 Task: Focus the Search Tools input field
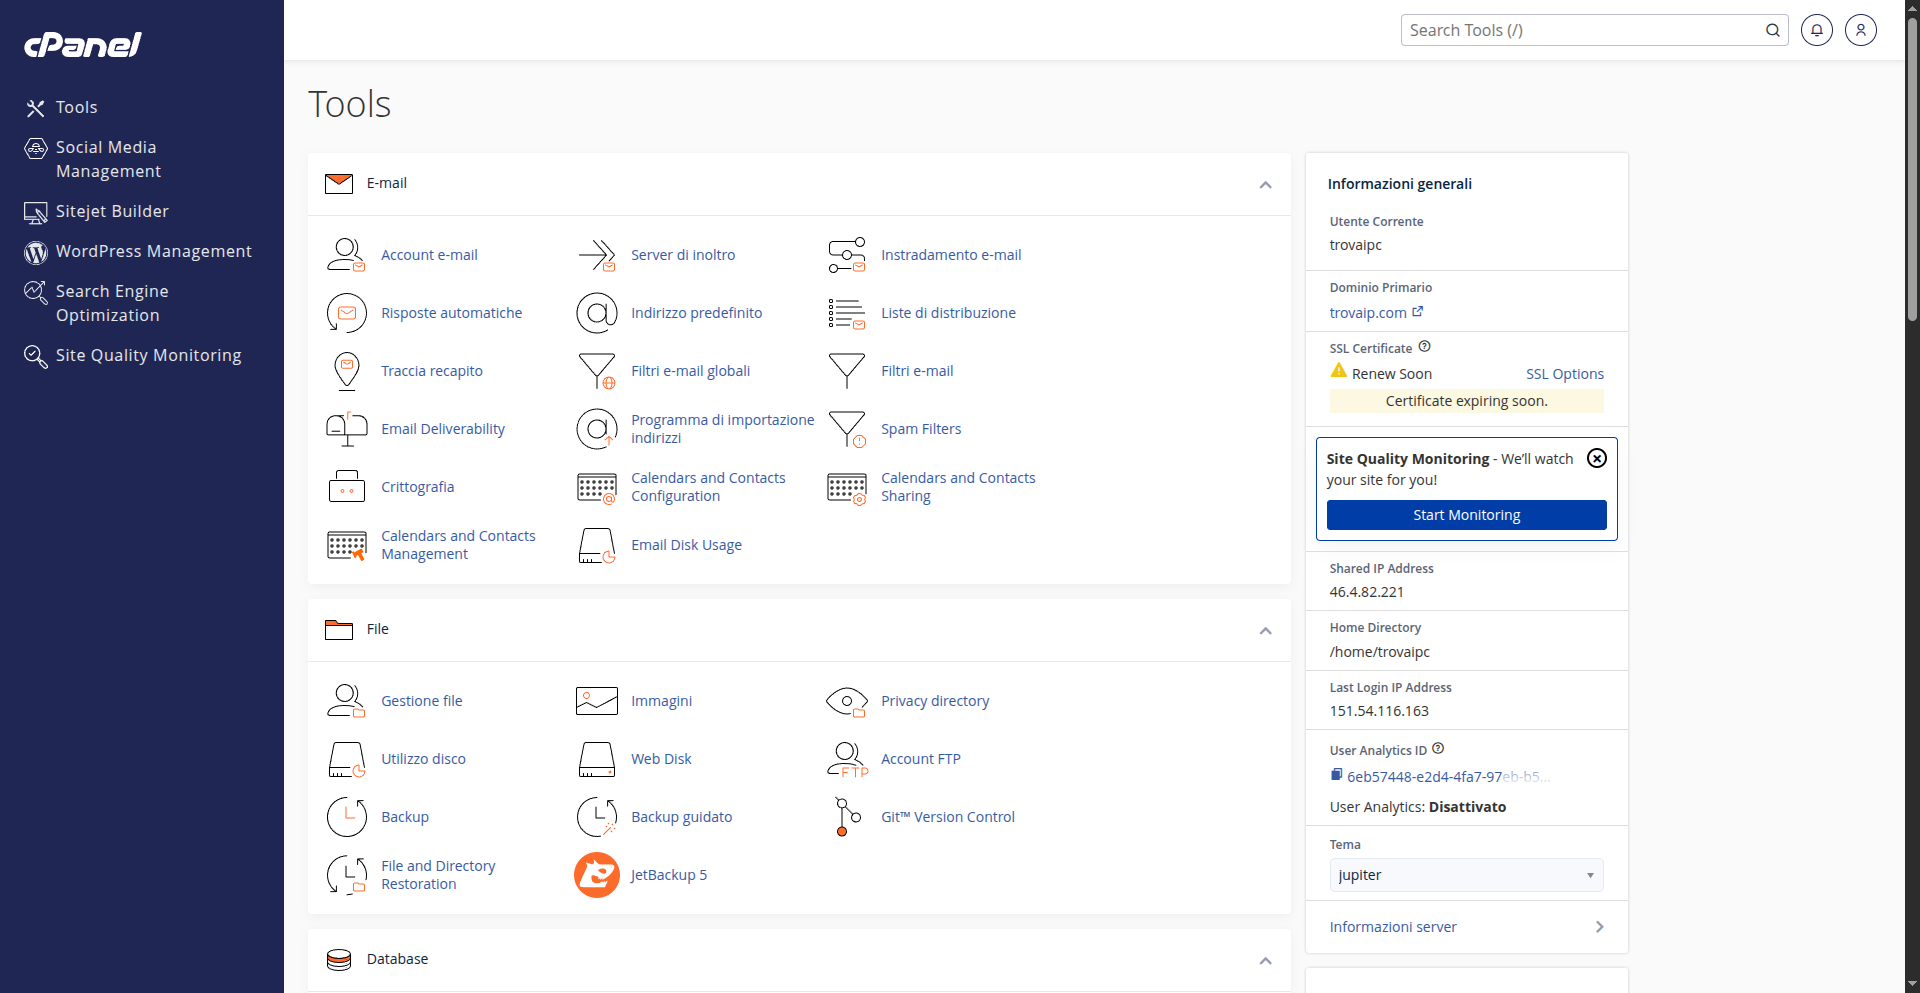pos(1582,30)
